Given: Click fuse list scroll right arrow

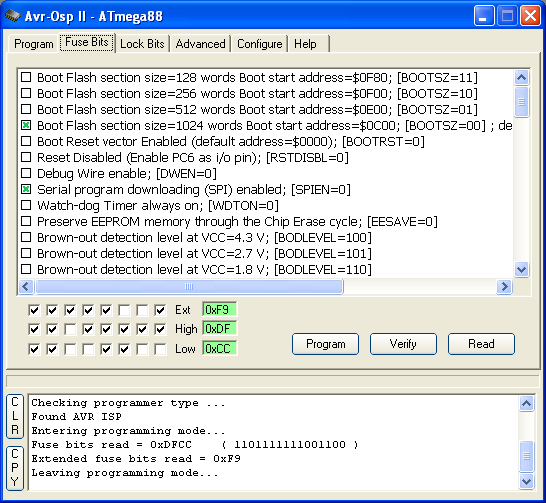Looking at the screenshot, I should click(504, 287).
